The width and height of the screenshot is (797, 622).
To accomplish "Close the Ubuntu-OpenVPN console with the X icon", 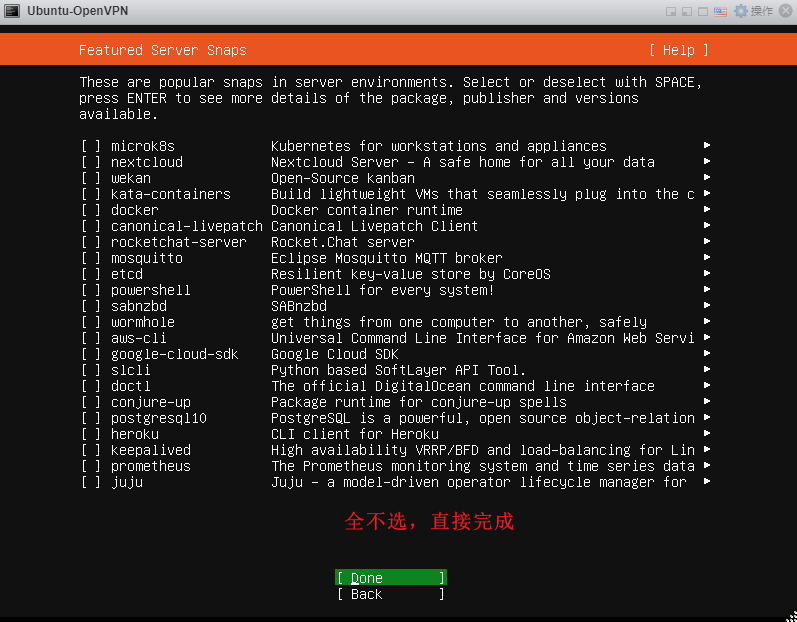I will [x=786, y=11].
